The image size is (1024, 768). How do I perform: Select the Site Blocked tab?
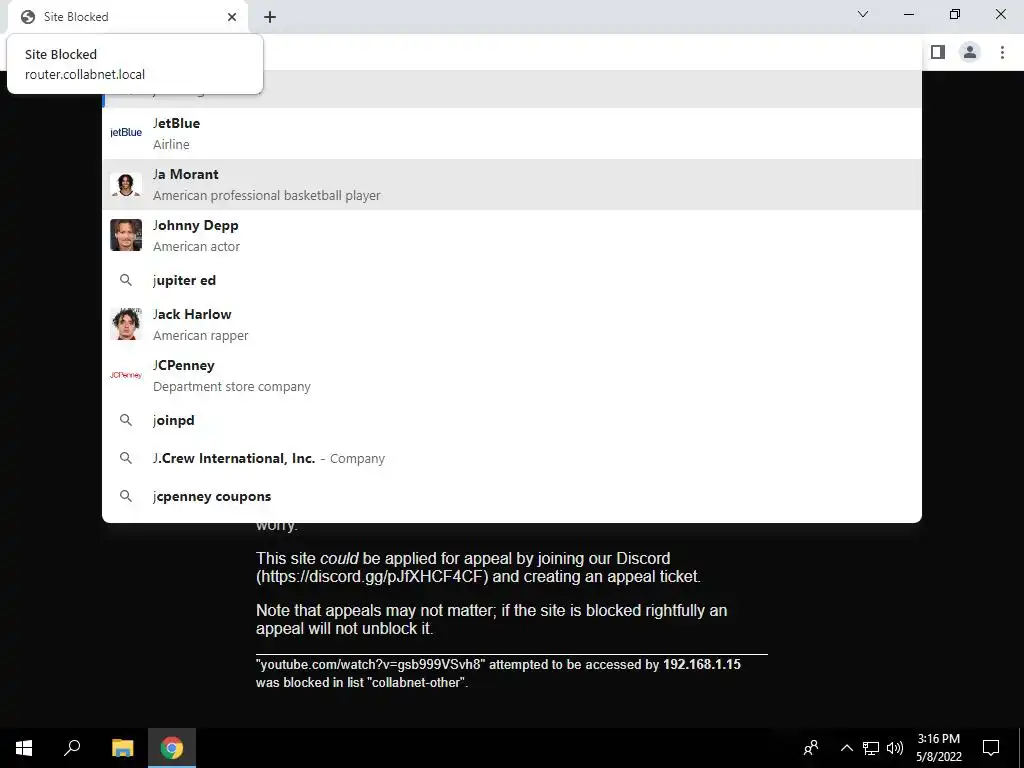[127, 17]
